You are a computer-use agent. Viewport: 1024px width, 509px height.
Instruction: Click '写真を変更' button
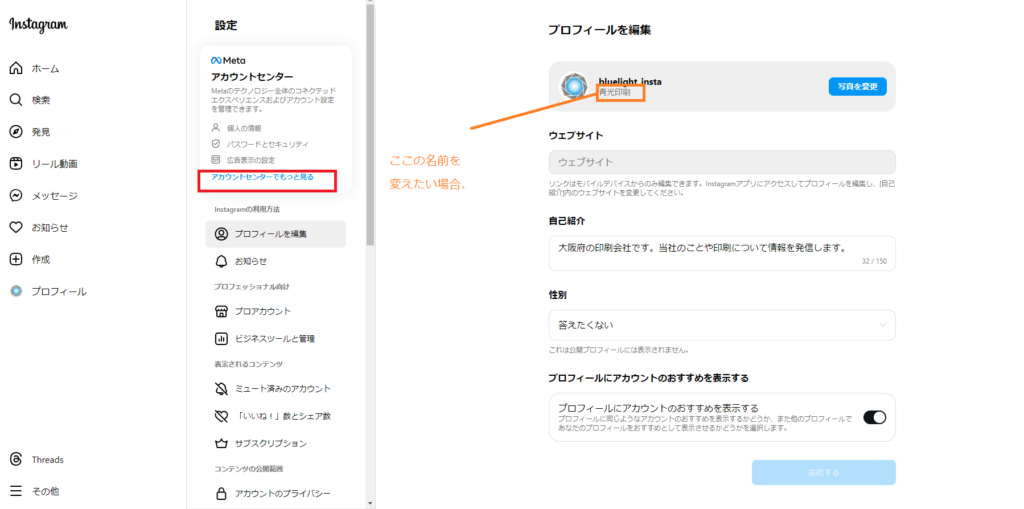click(x=857, y=87)
